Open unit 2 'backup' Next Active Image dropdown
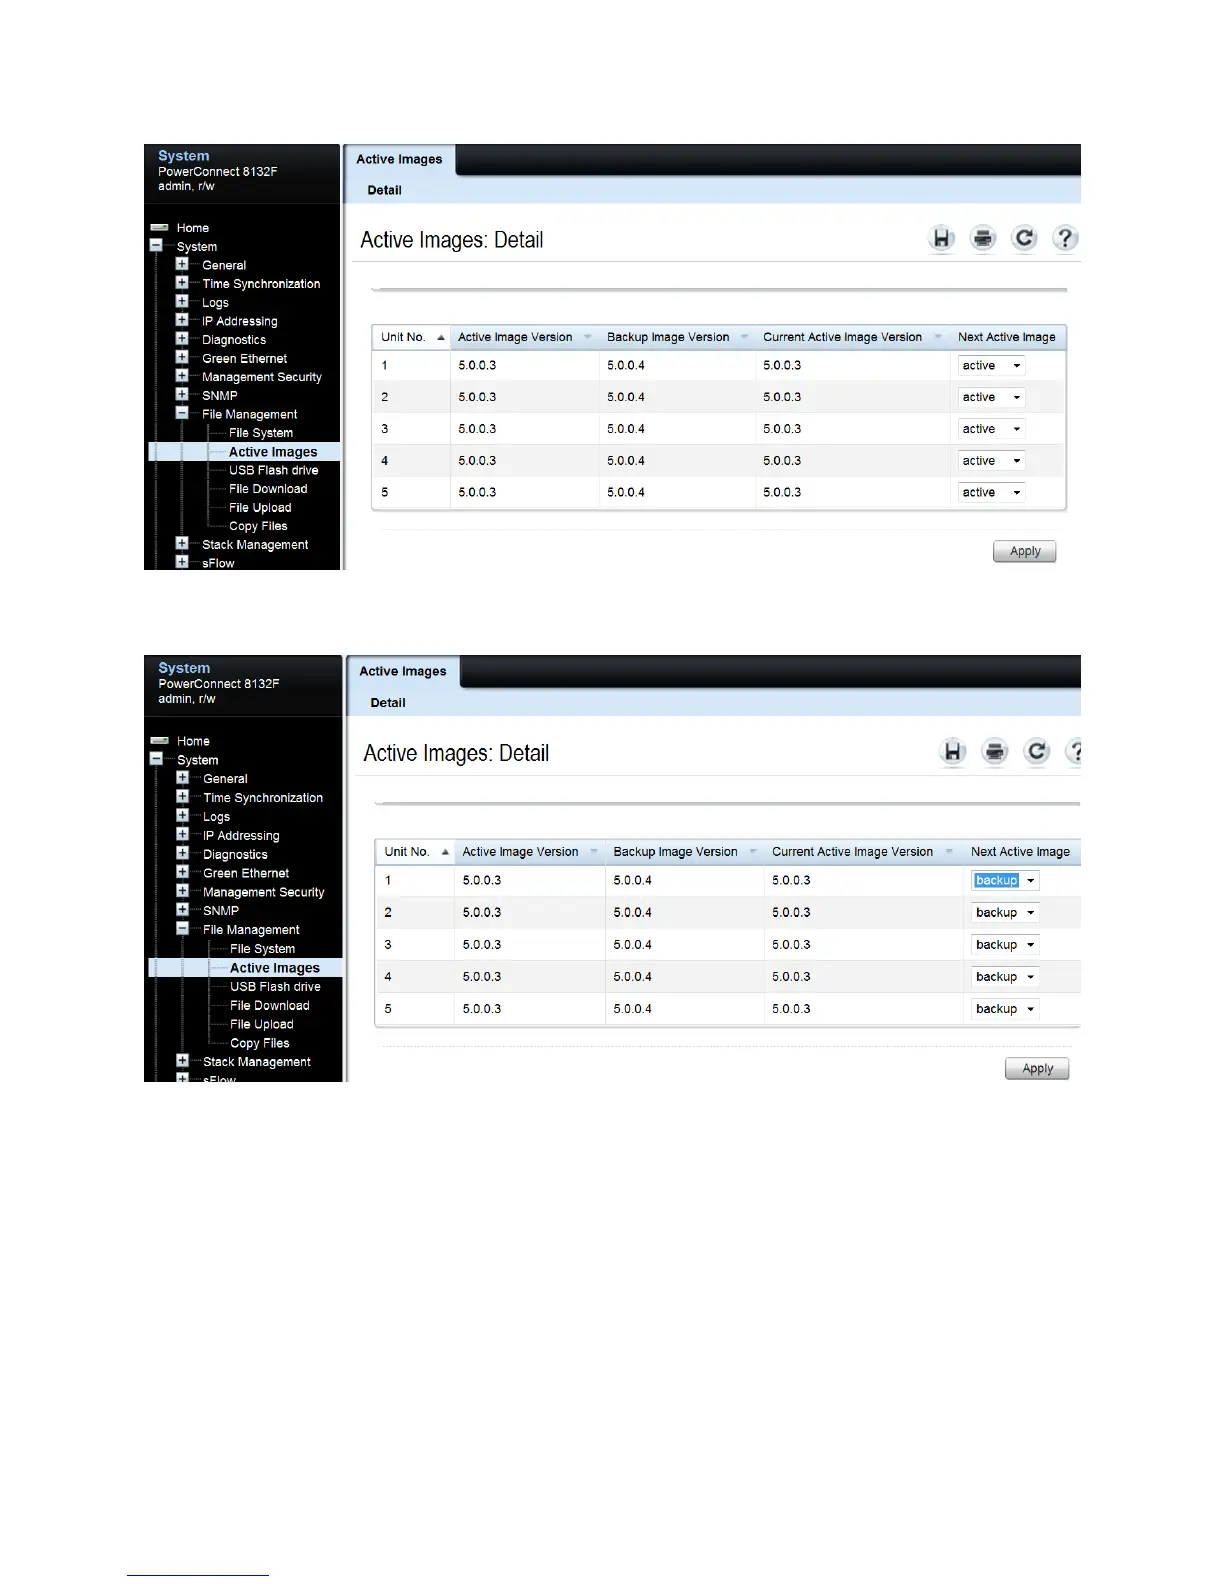 point(1005,913)
